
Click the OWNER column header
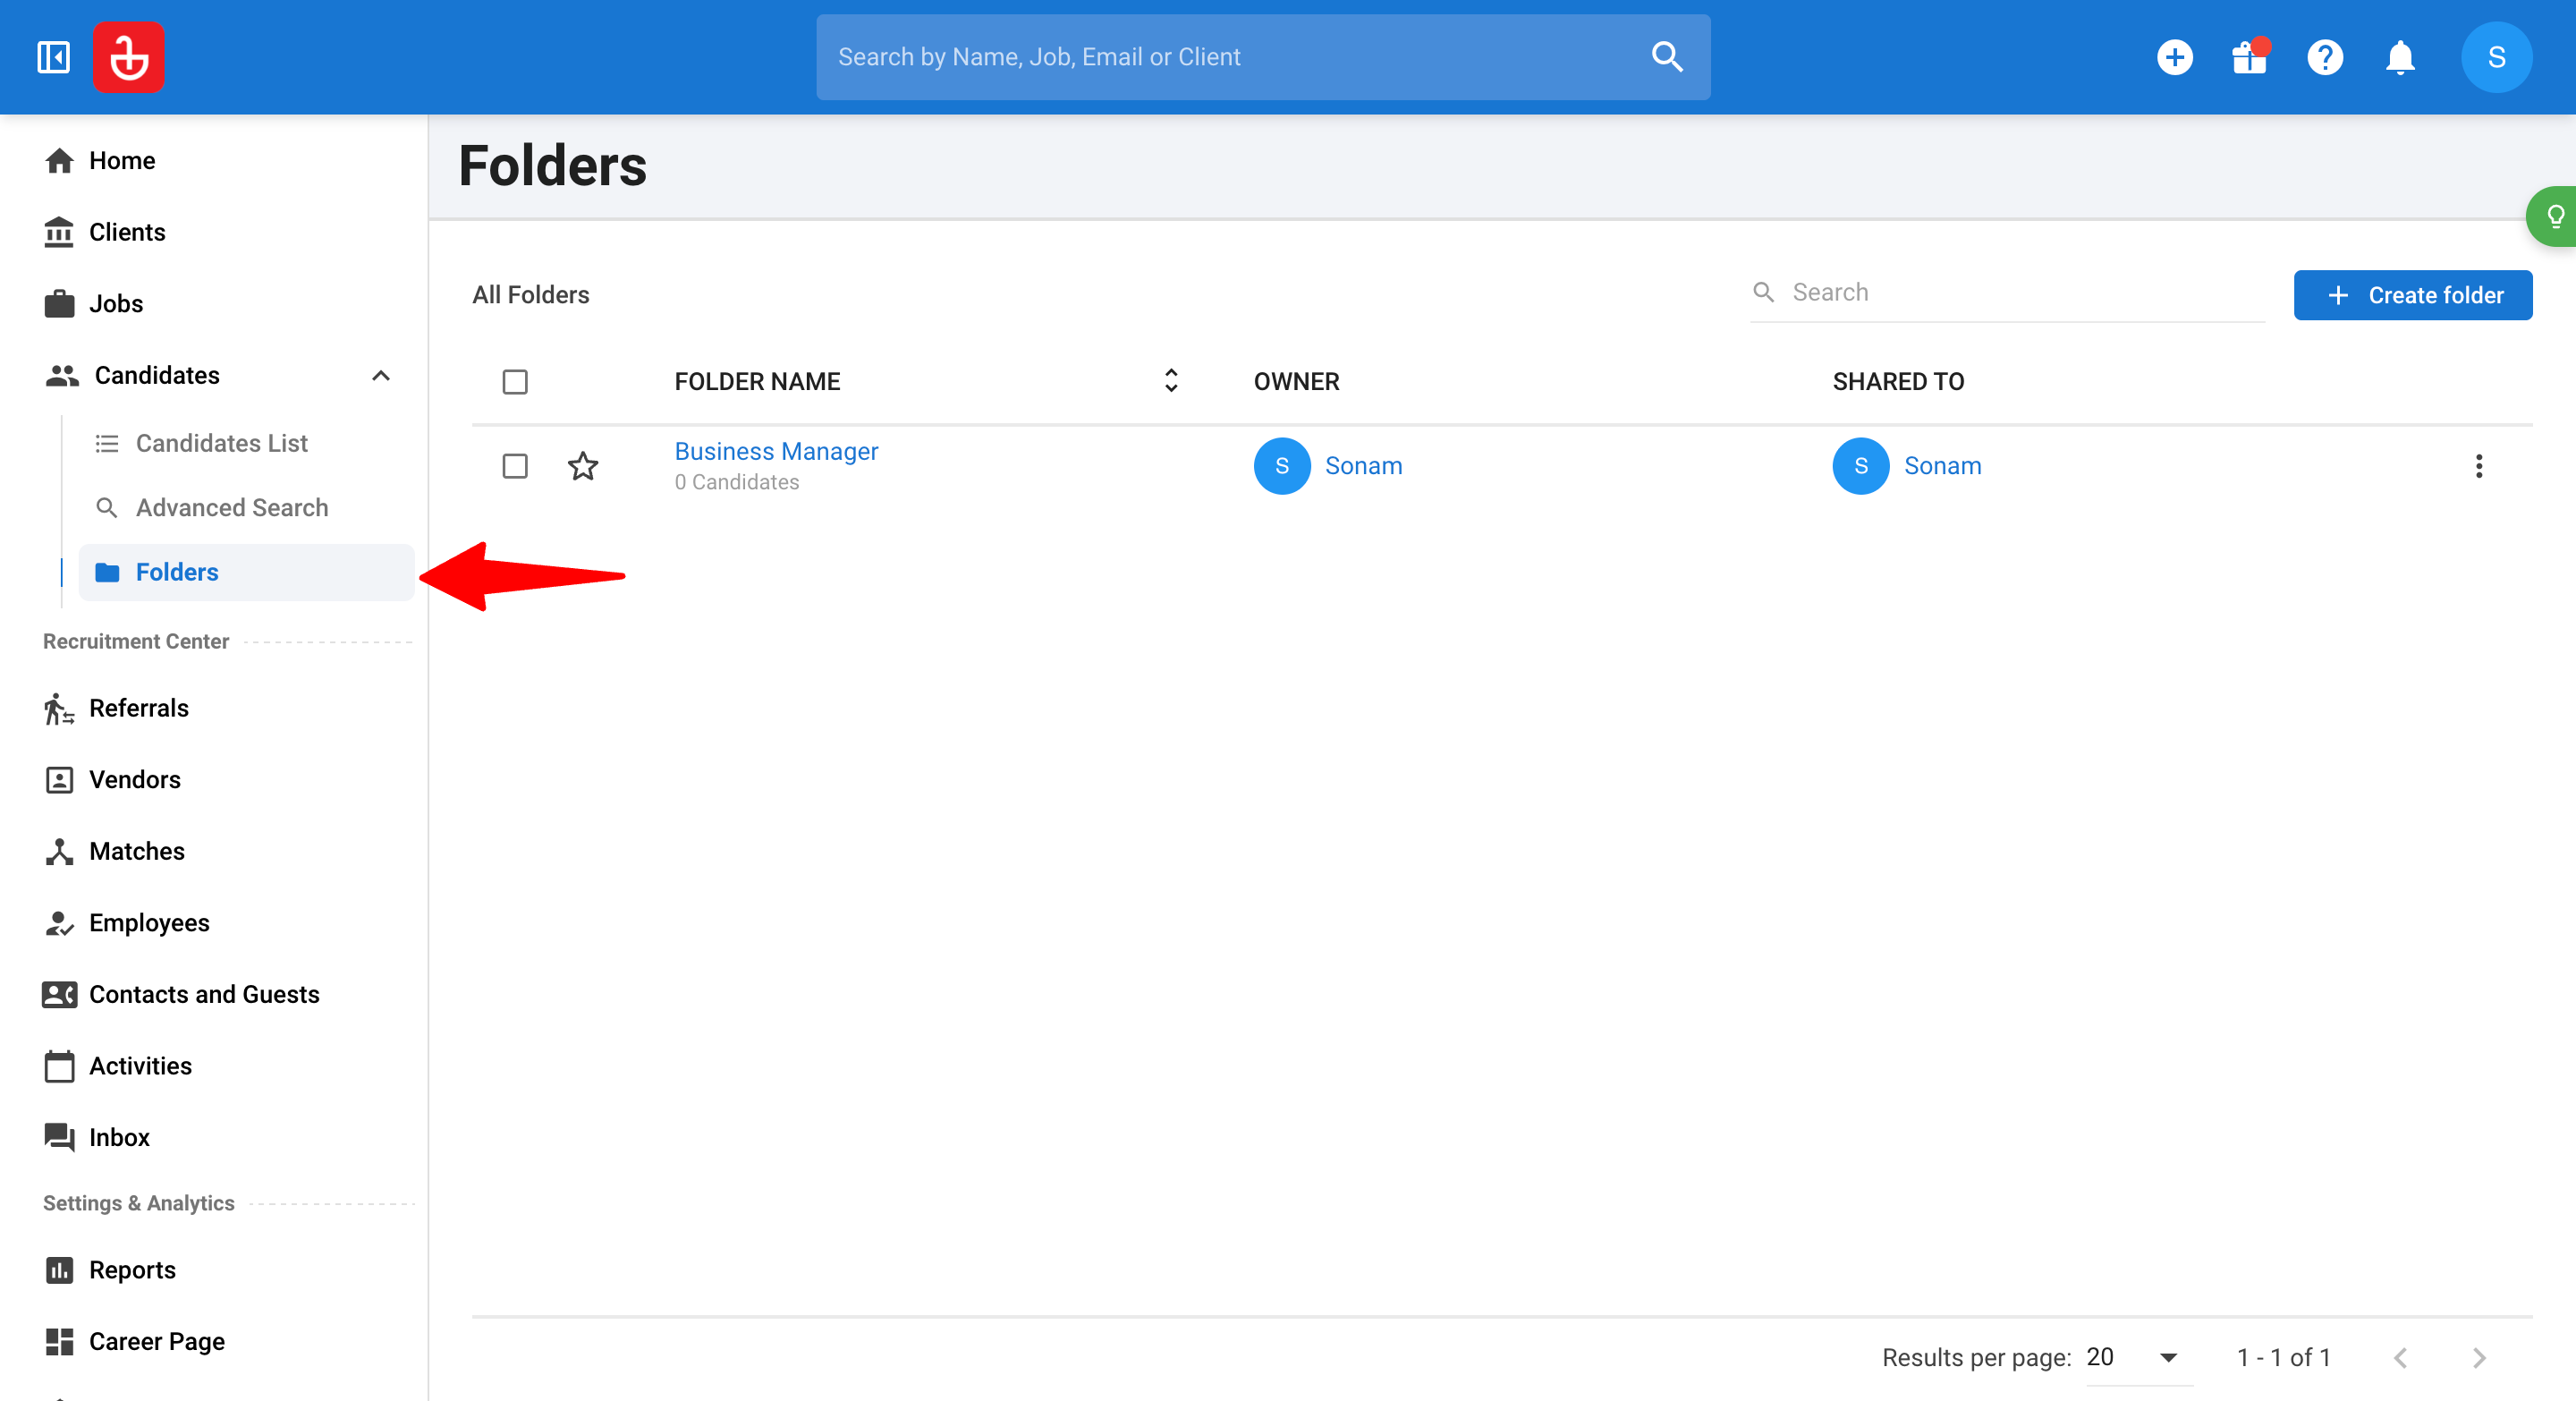point(1296,381)
